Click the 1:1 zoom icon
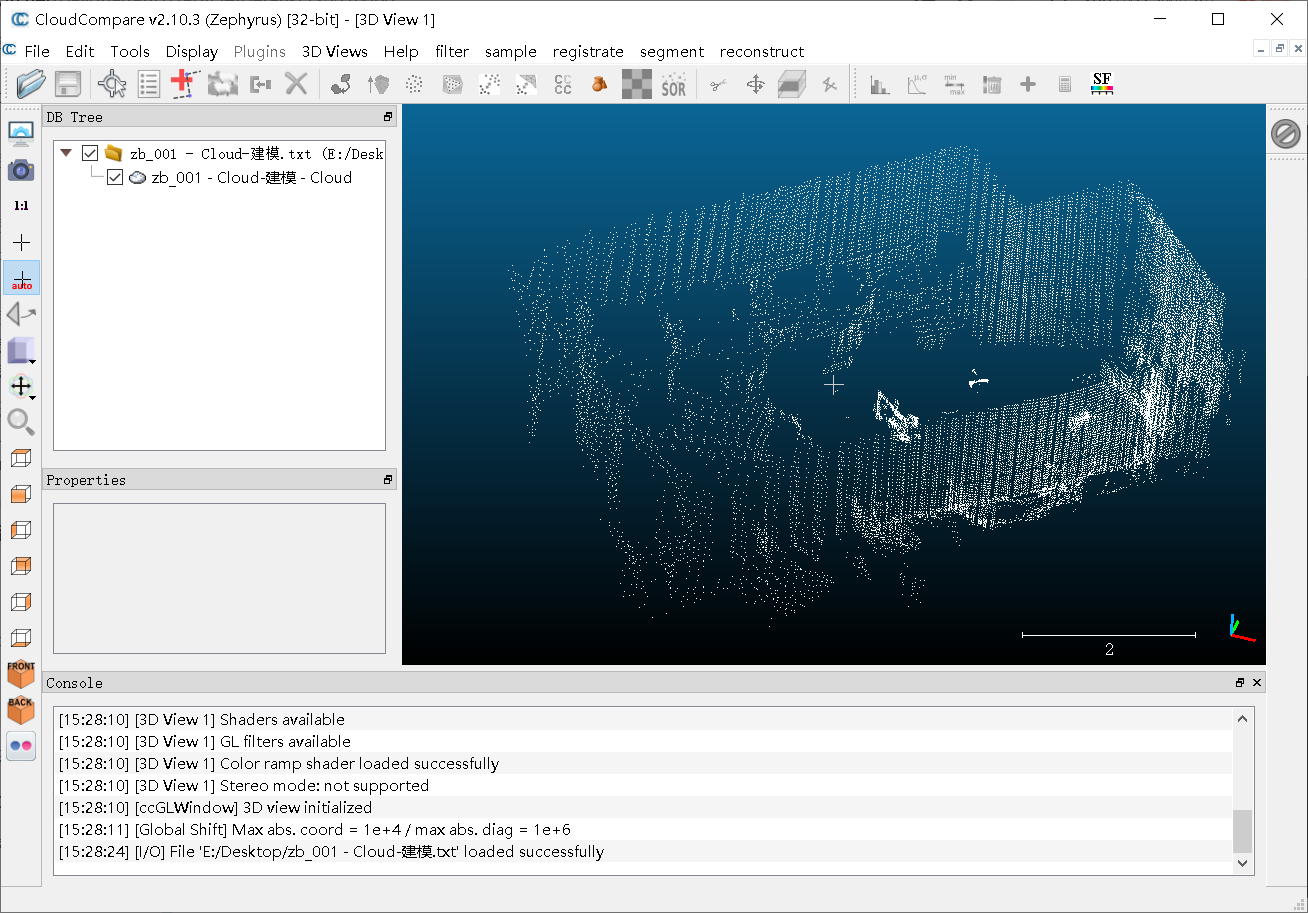1308x913 pixels. pyautogui.click(x=21, y=206)
